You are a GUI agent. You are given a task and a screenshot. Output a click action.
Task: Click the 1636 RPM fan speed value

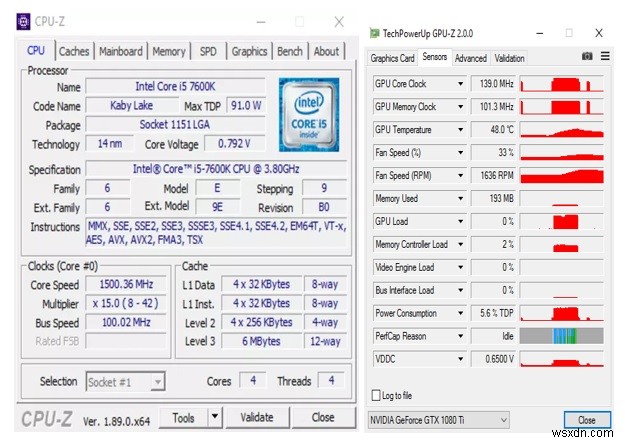493,175
